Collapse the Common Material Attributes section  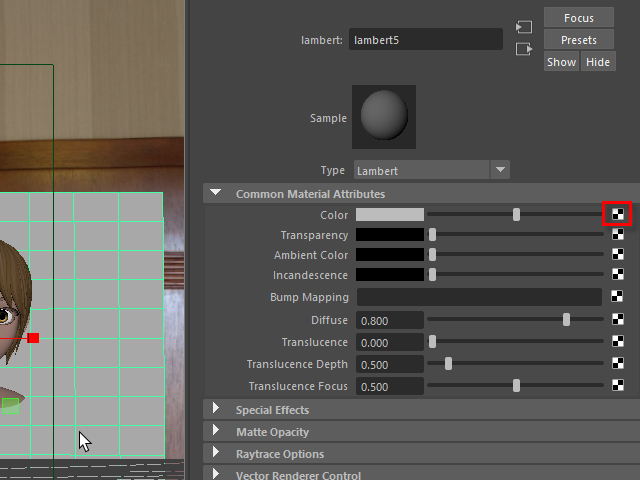point(216,194)
